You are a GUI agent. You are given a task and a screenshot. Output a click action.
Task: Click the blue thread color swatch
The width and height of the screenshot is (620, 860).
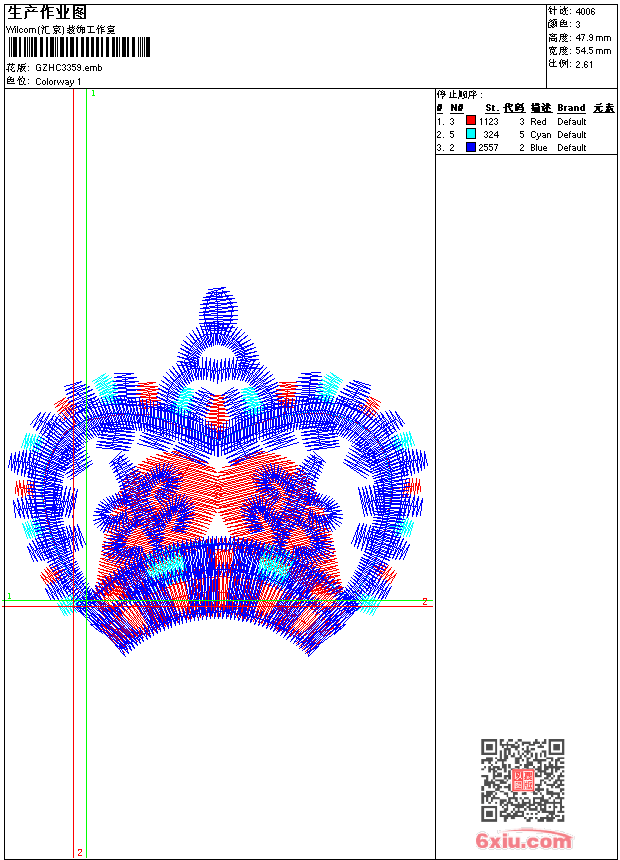coord(471,147)
